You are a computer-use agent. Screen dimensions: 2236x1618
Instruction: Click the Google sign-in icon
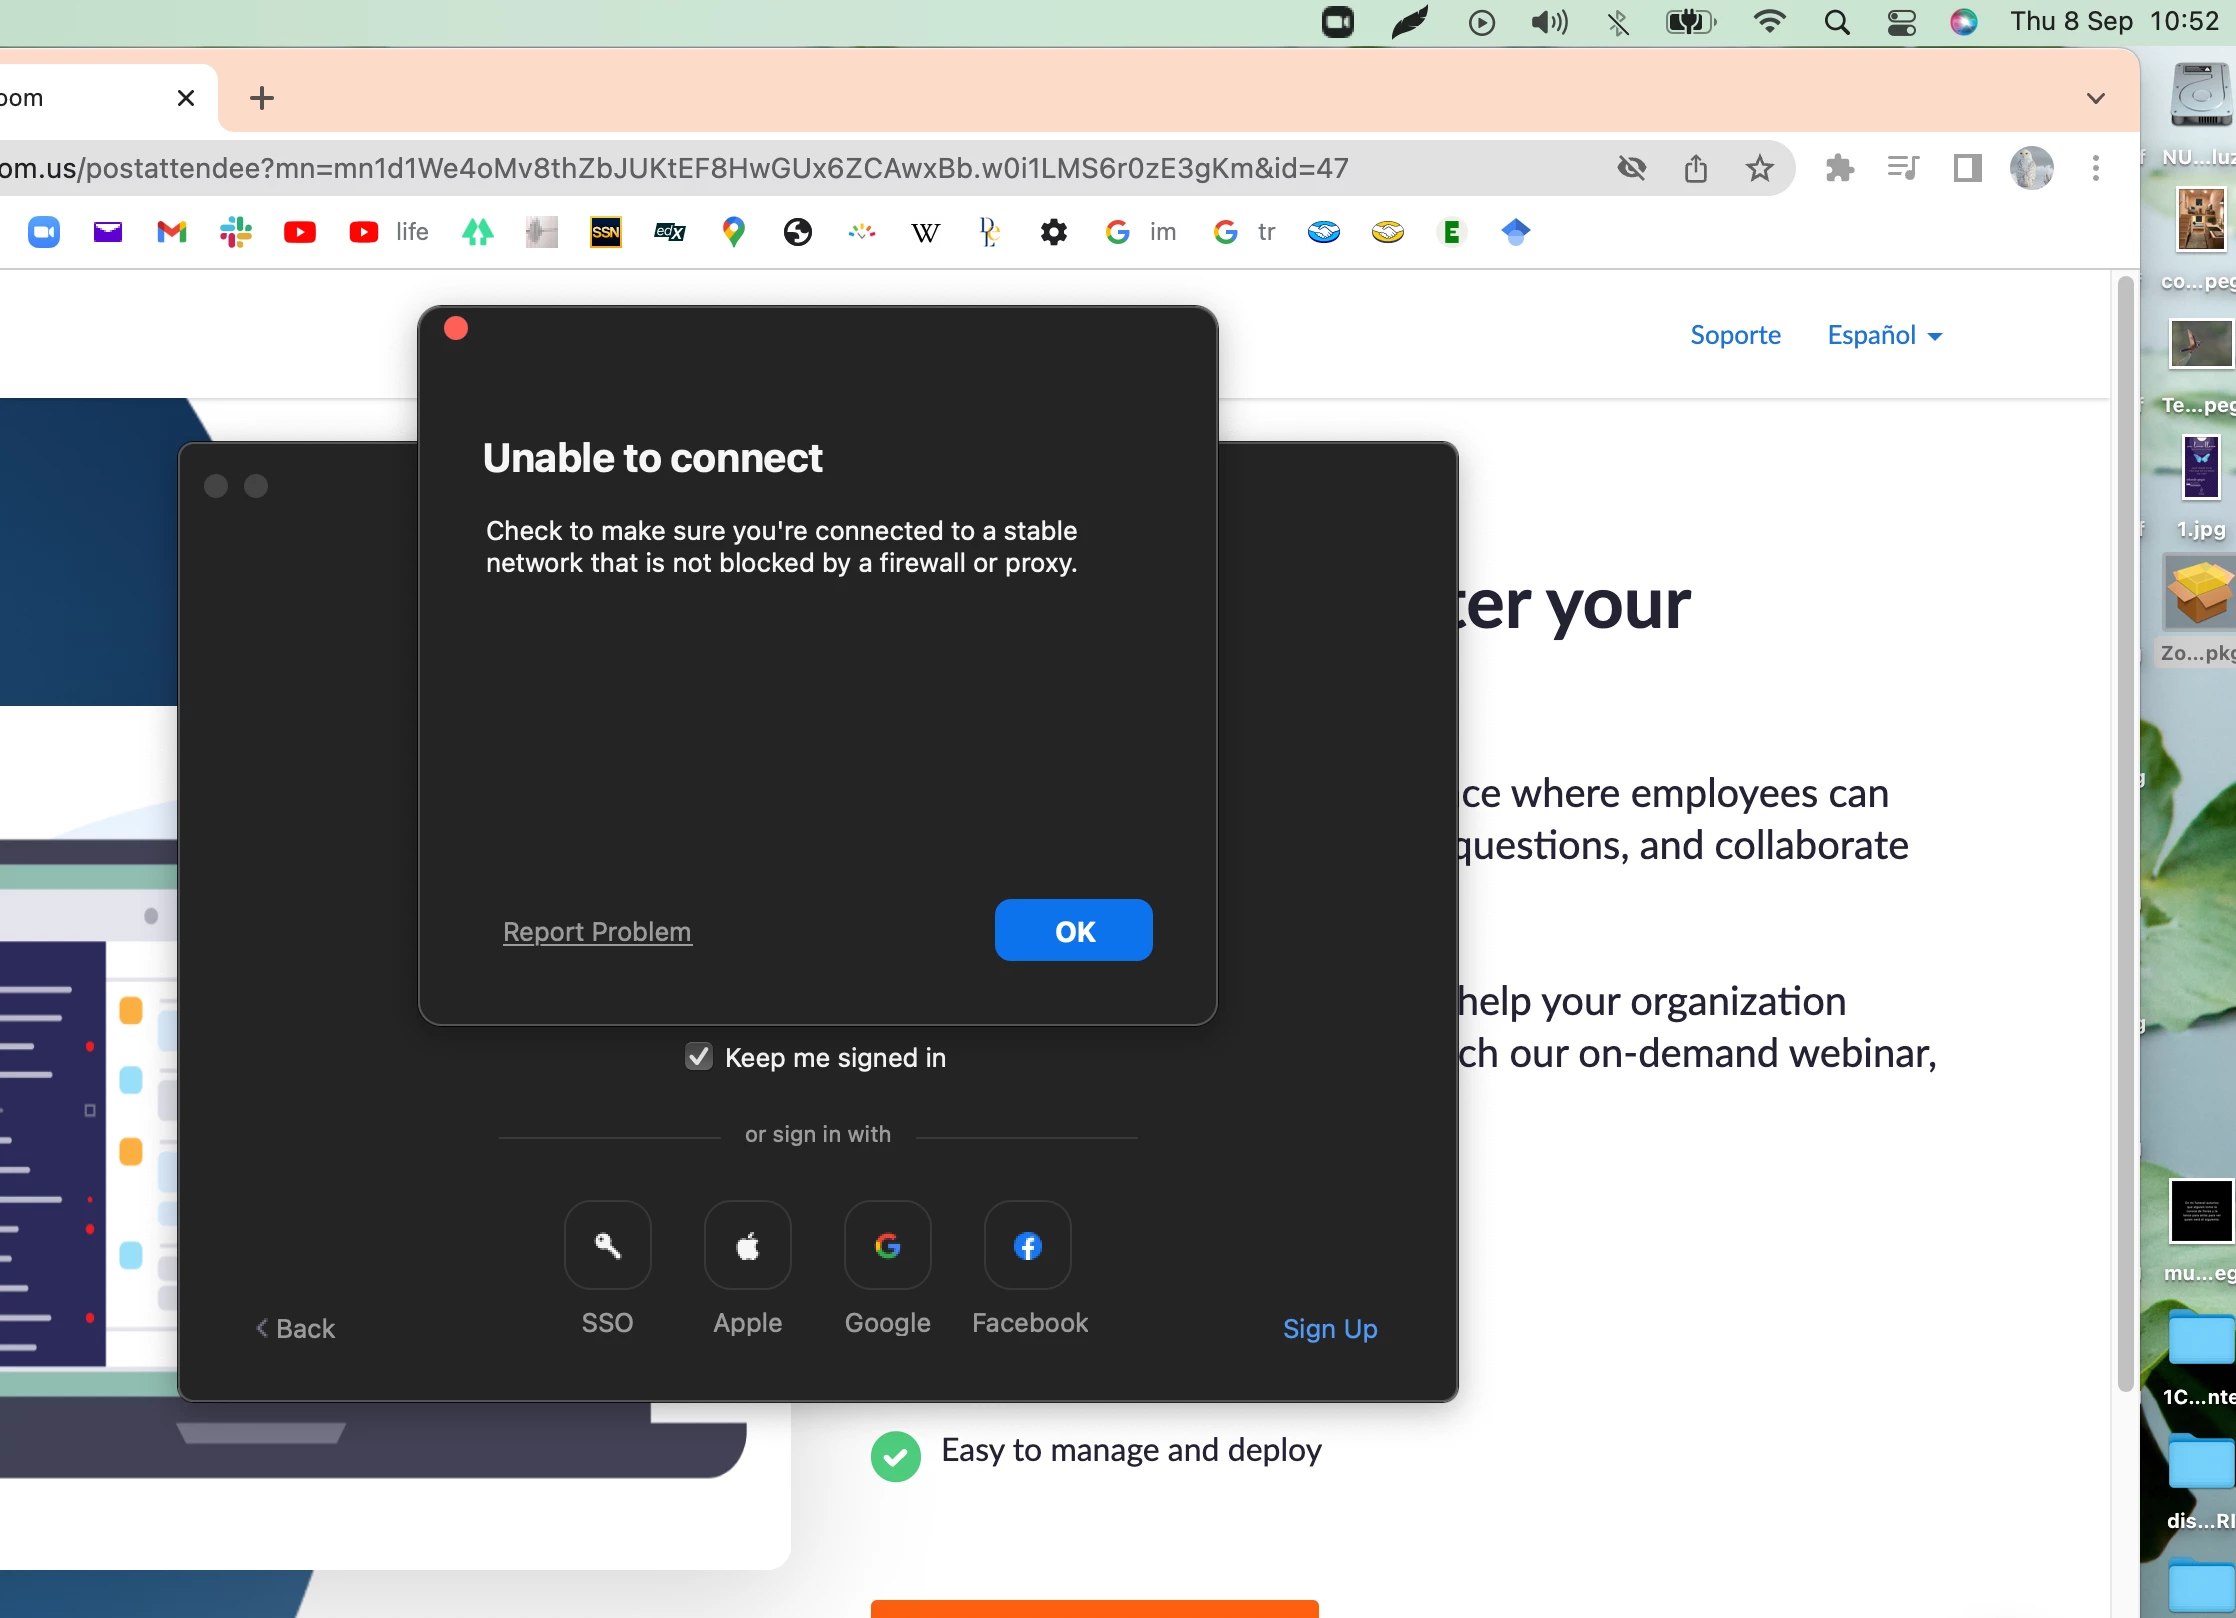(x=887, y=1246)
